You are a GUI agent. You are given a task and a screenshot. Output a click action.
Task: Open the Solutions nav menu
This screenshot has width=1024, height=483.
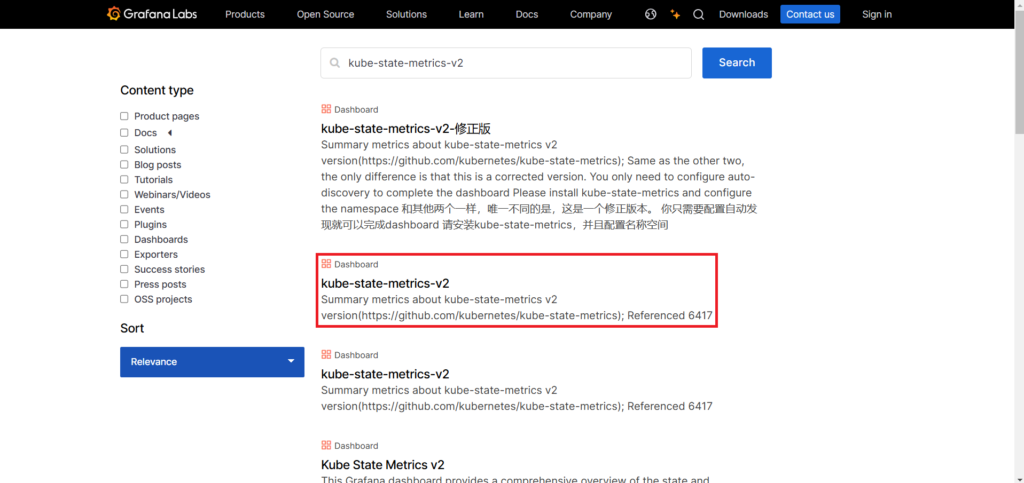pyautogui.click(x=406, y=14)
